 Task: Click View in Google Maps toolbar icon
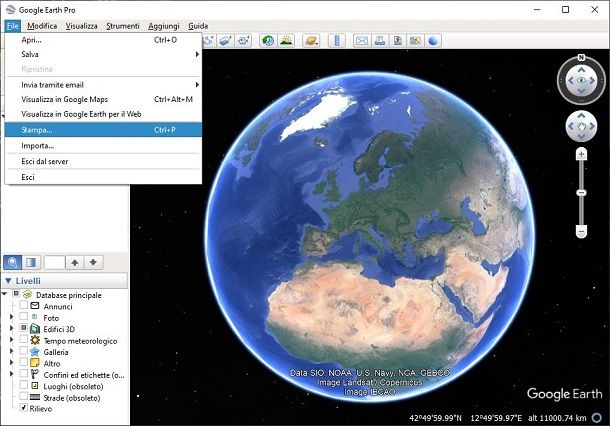point(415,41)
